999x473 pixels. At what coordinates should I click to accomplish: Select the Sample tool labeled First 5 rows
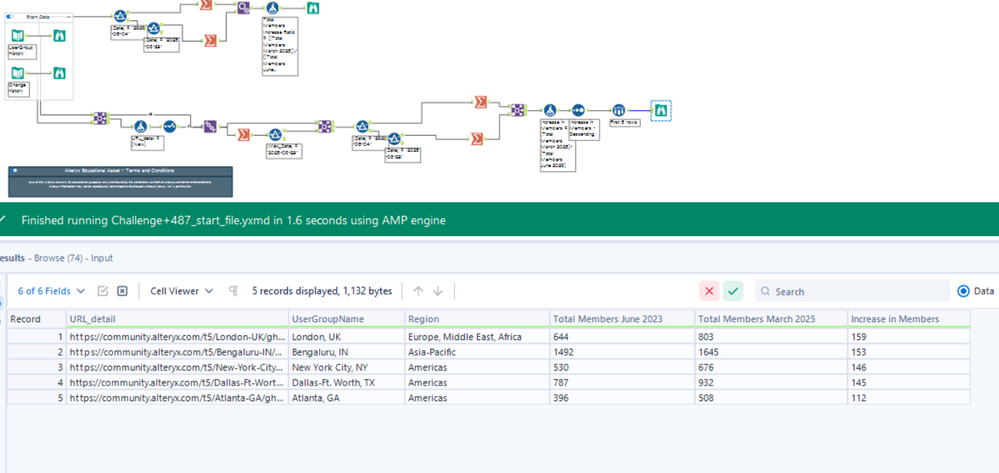[x=618, y=110]
